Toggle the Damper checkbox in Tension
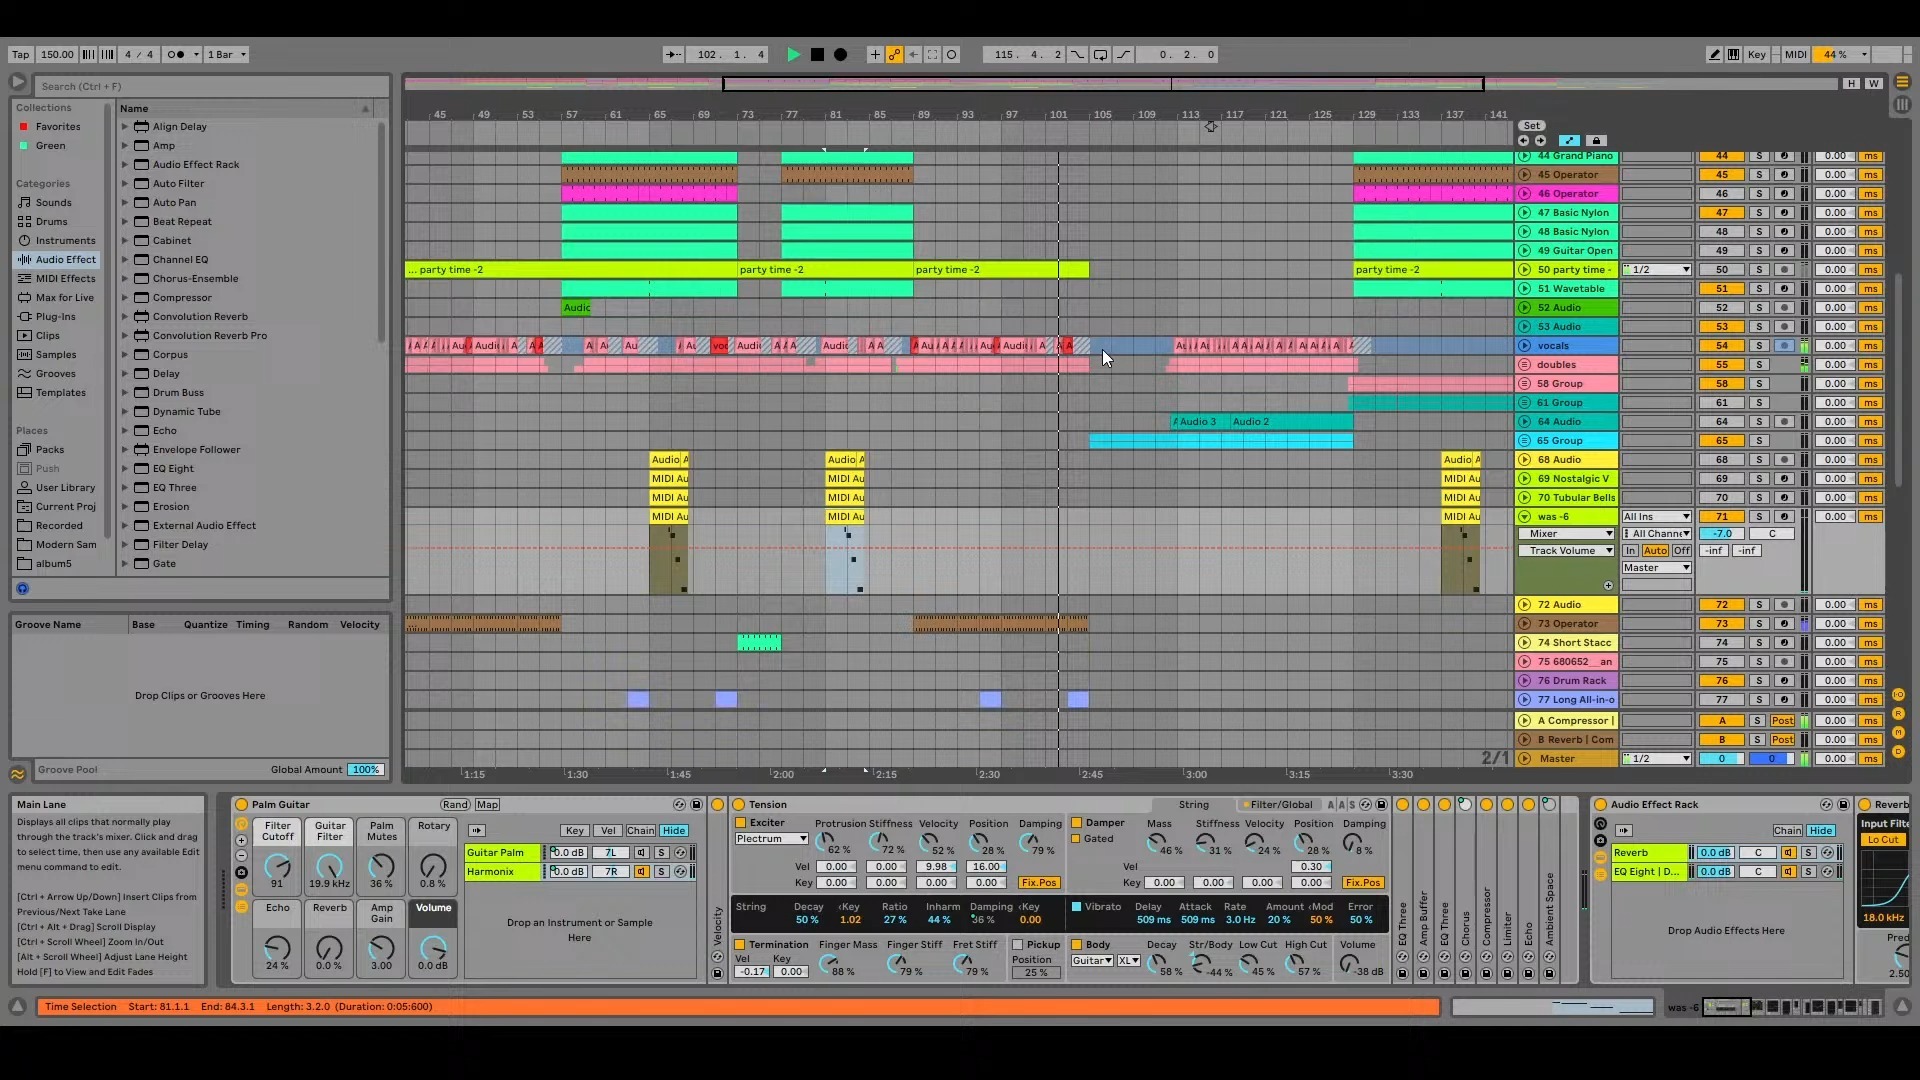 [1077, 823]
